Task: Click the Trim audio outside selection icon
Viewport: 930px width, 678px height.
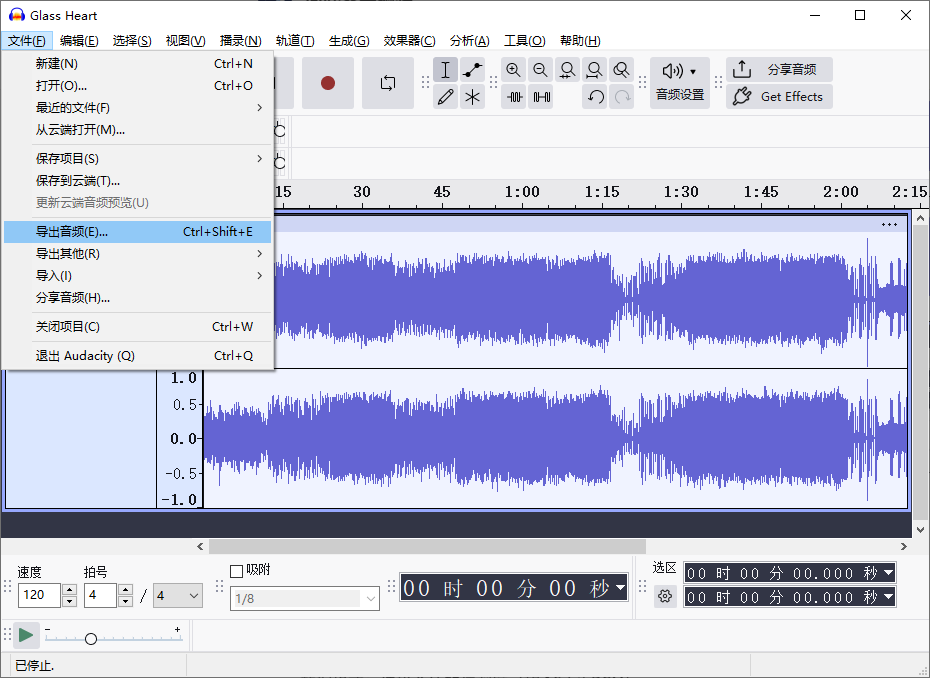Action: (x=514, y=97)
